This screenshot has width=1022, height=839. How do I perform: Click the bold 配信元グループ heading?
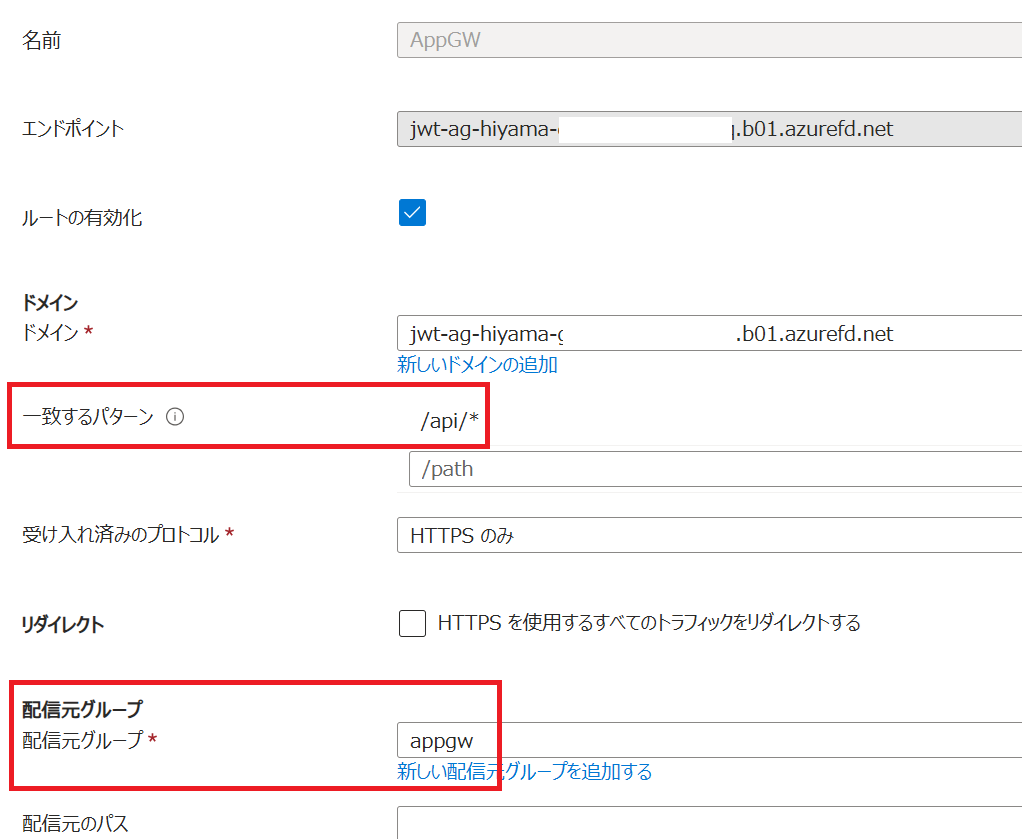click(x=82, y=709)
